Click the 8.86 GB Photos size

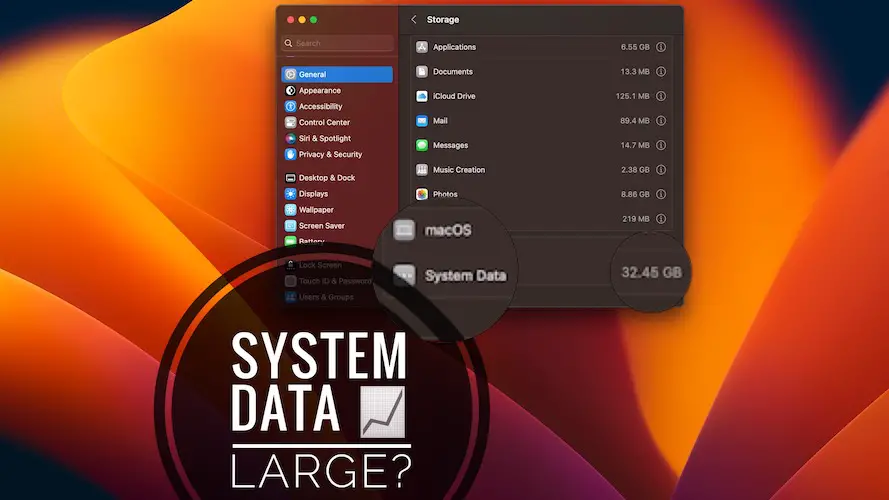click(635, 194)
